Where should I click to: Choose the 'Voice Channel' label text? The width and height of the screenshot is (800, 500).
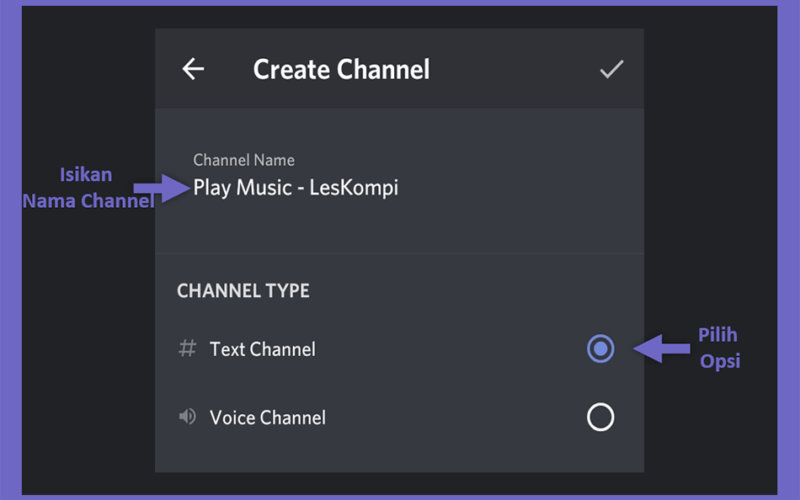268,417
